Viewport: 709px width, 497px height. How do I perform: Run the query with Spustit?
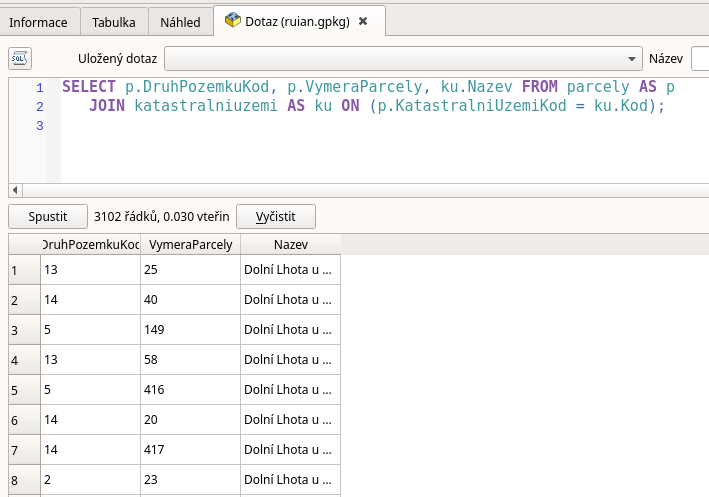[x=48, y=217]
